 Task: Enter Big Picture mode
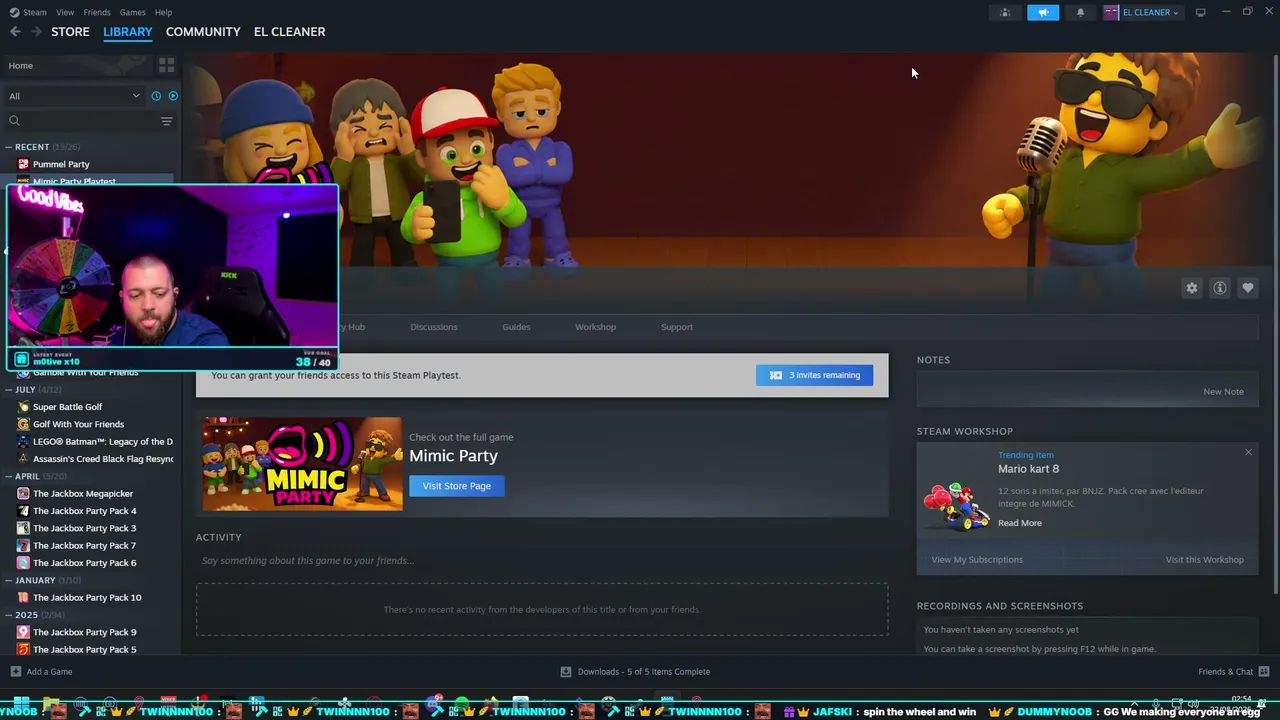(x=1200, y=12)
